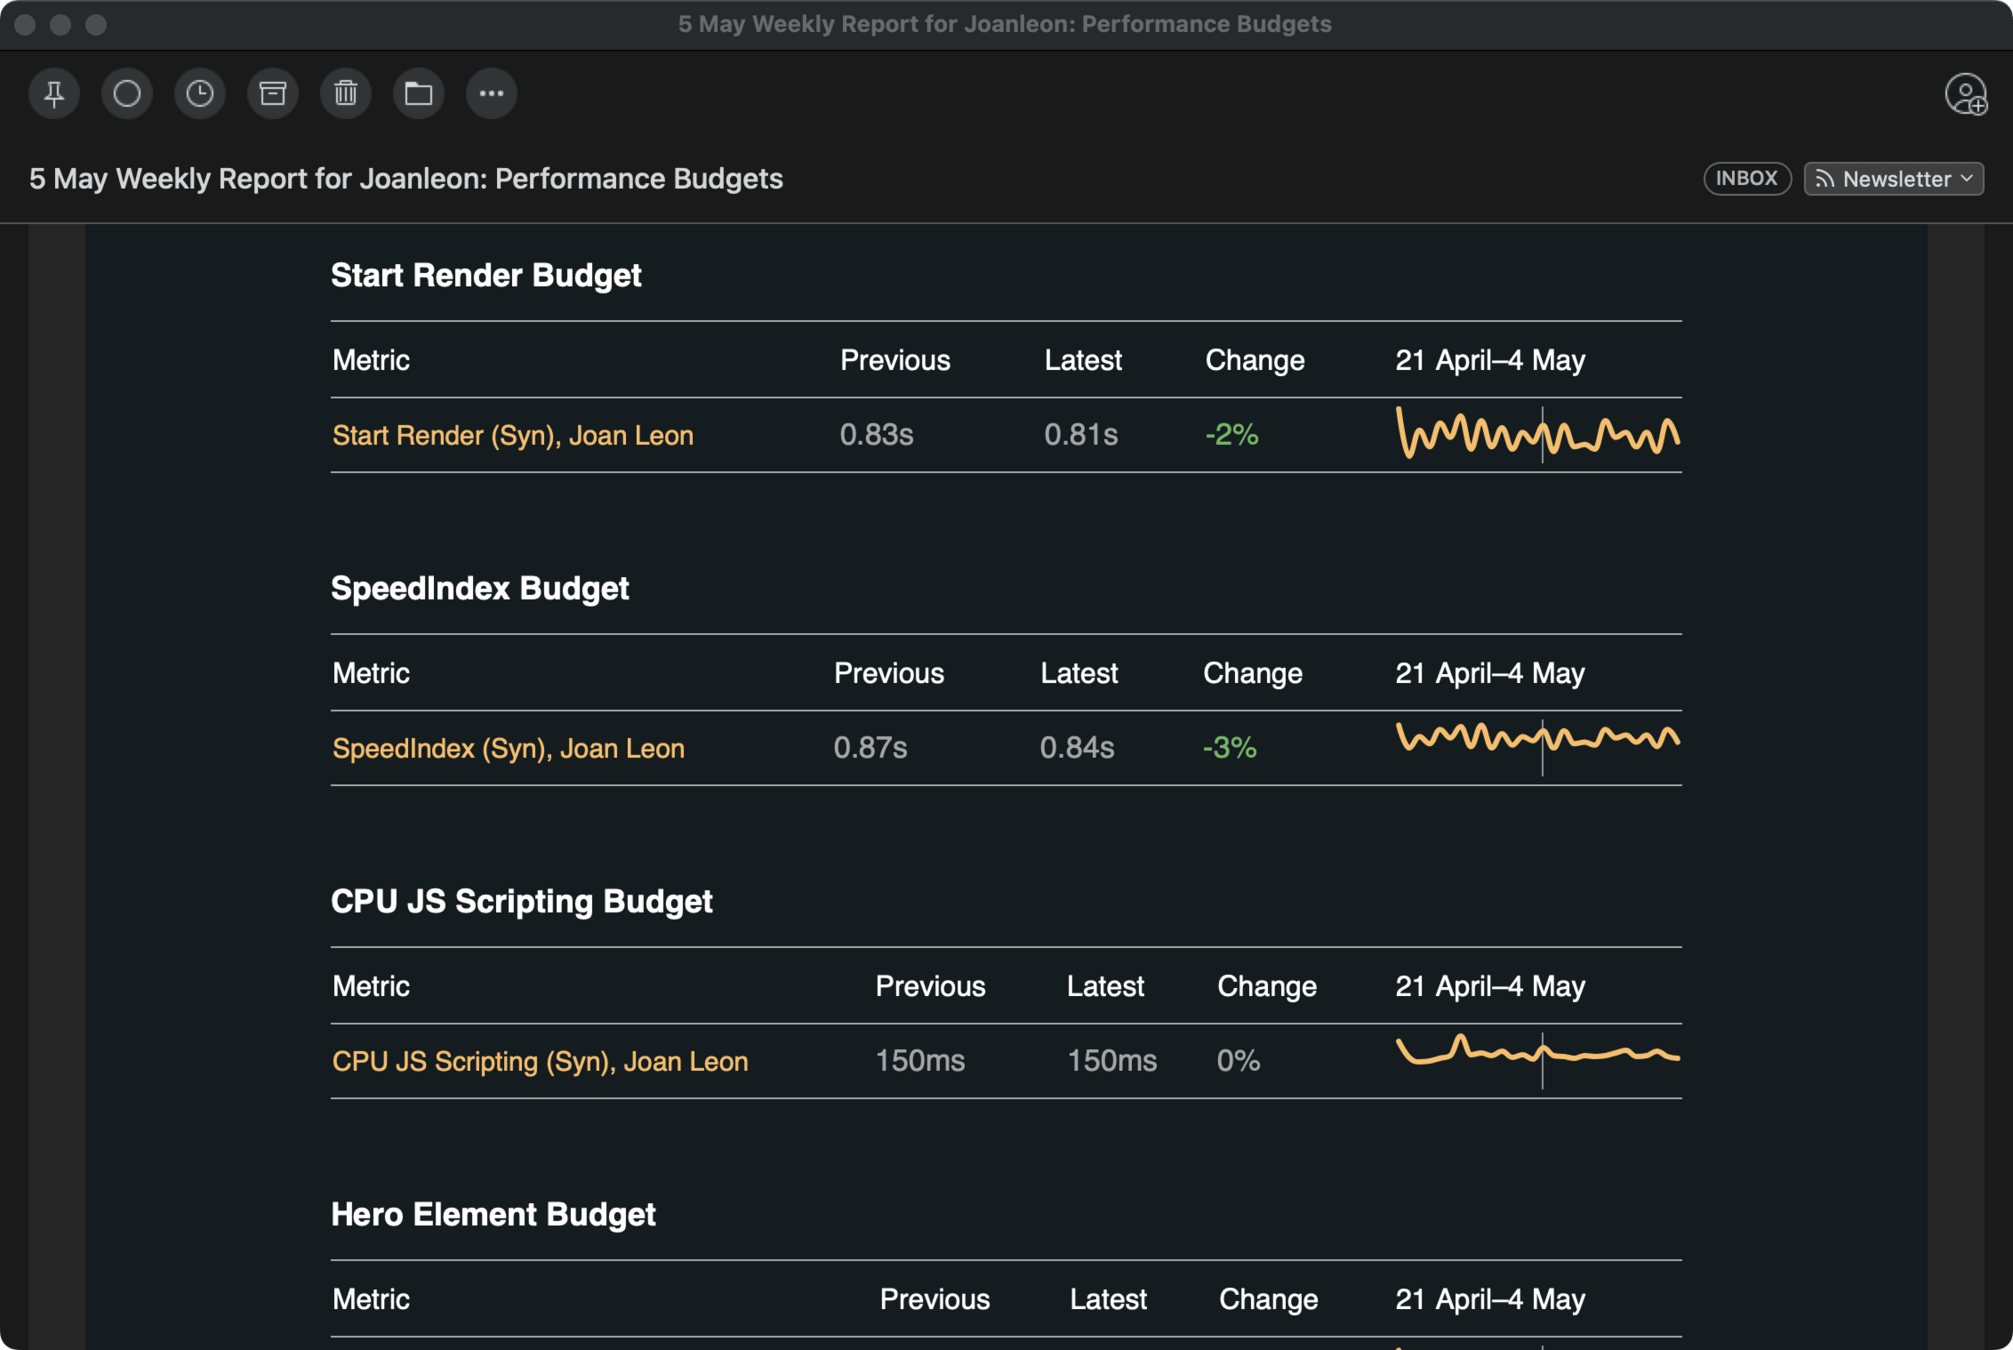Viewport: 2013px width, 1350px height.
Task: Click the INBOX label tag
Action: [x=1746, y=179]
